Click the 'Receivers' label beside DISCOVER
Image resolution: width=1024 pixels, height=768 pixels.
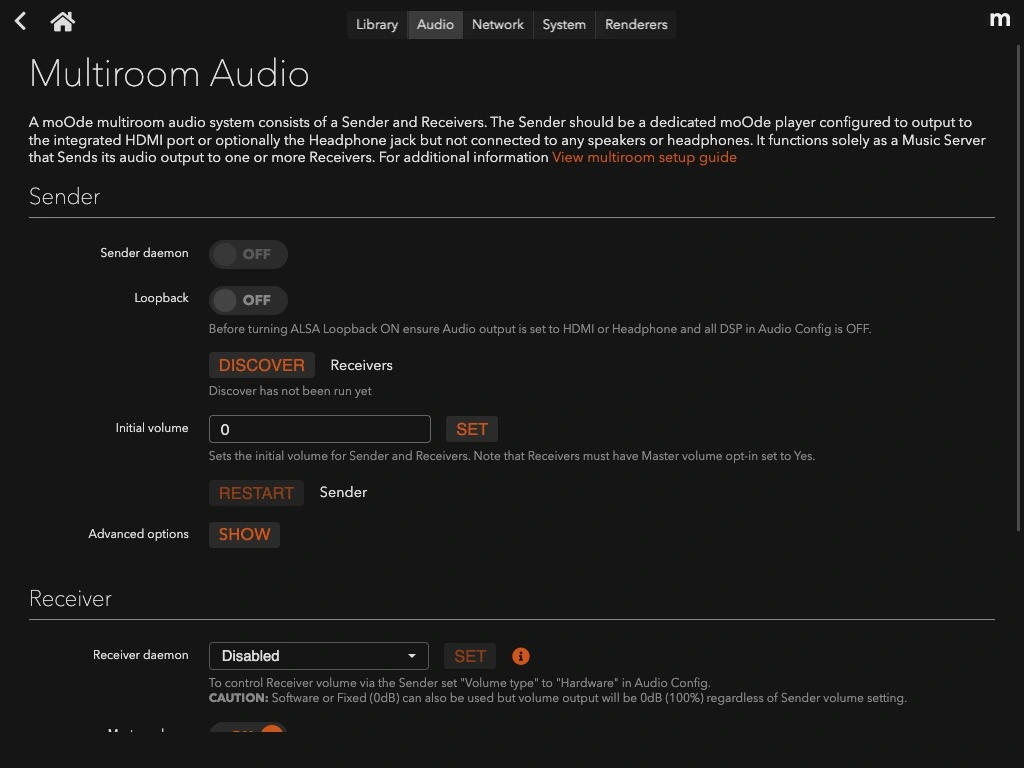(x=361, y=365)
